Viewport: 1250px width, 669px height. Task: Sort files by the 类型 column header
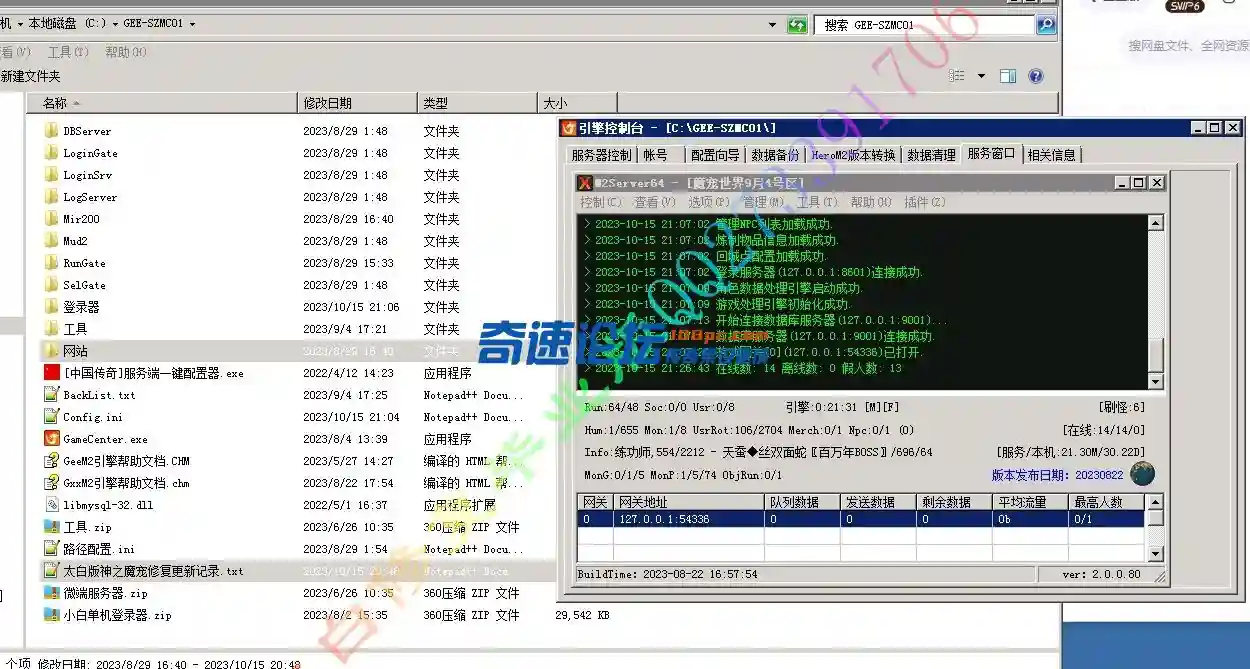point(477,102)
